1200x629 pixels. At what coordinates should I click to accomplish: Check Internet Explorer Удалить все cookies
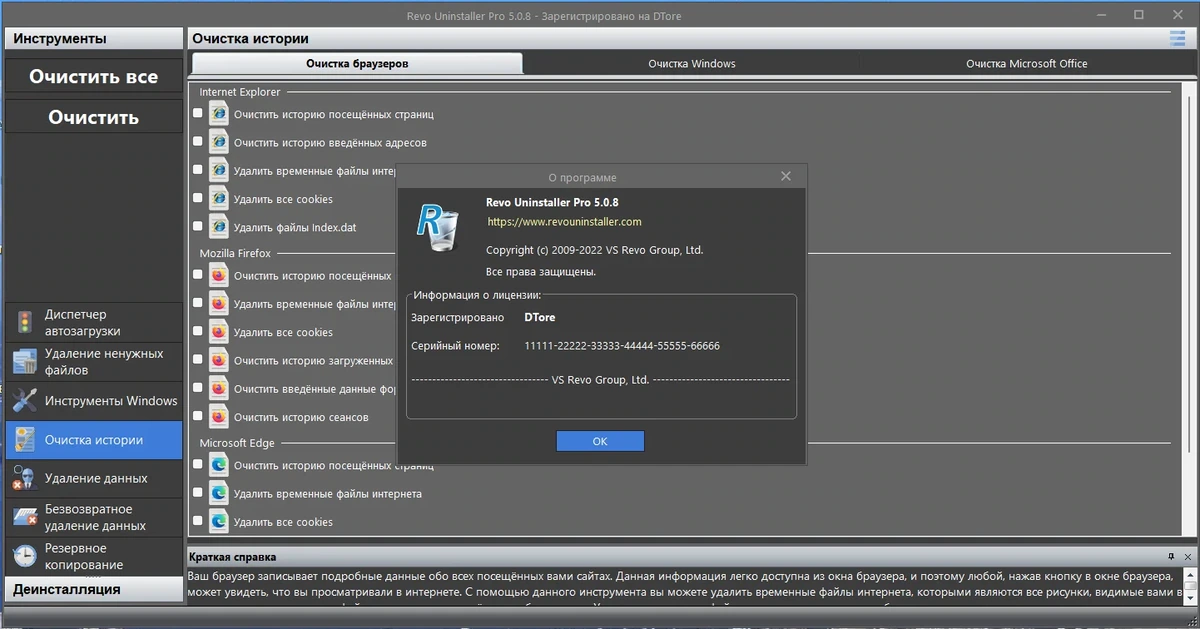point(198,198)
